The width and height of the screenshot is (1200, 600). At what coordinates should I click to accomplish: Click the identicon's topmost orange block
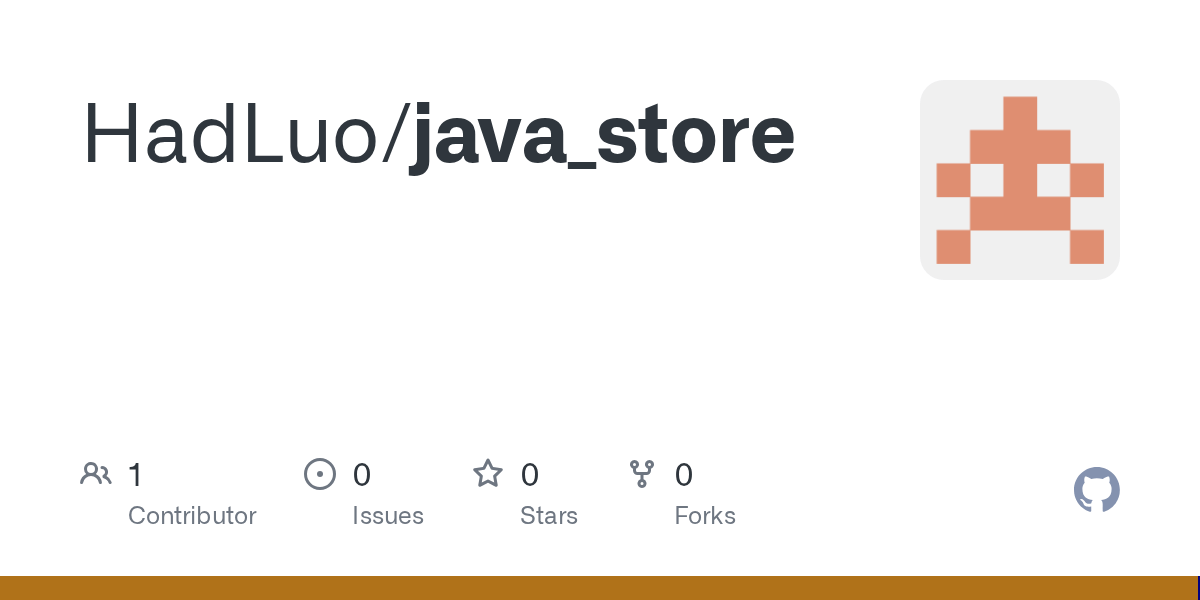click(1020, 113)
